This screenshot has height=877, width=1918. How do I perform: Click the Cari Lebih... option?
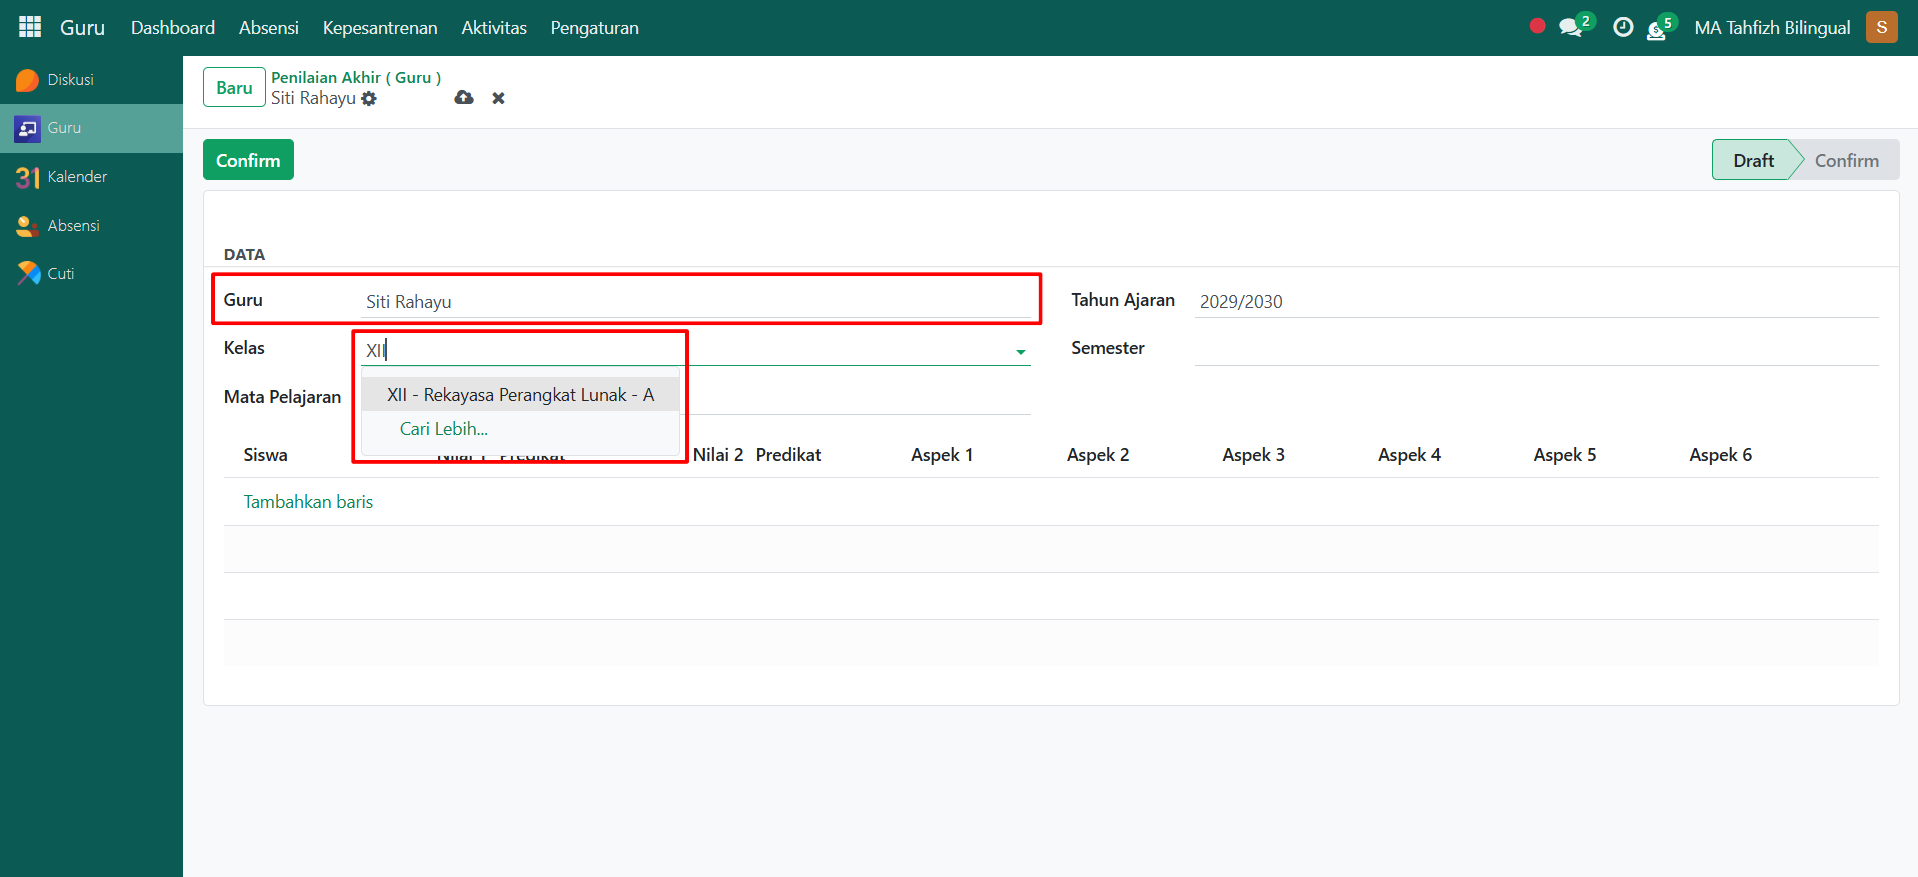click(444, 429)
